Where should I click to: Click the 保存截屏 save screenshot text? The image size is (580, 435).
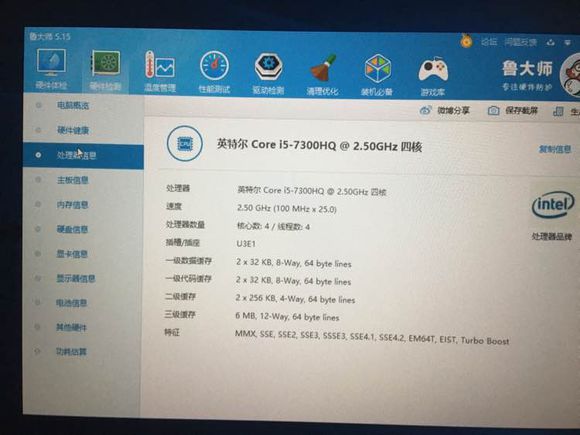pyautogui.click(x=521, y=111)
